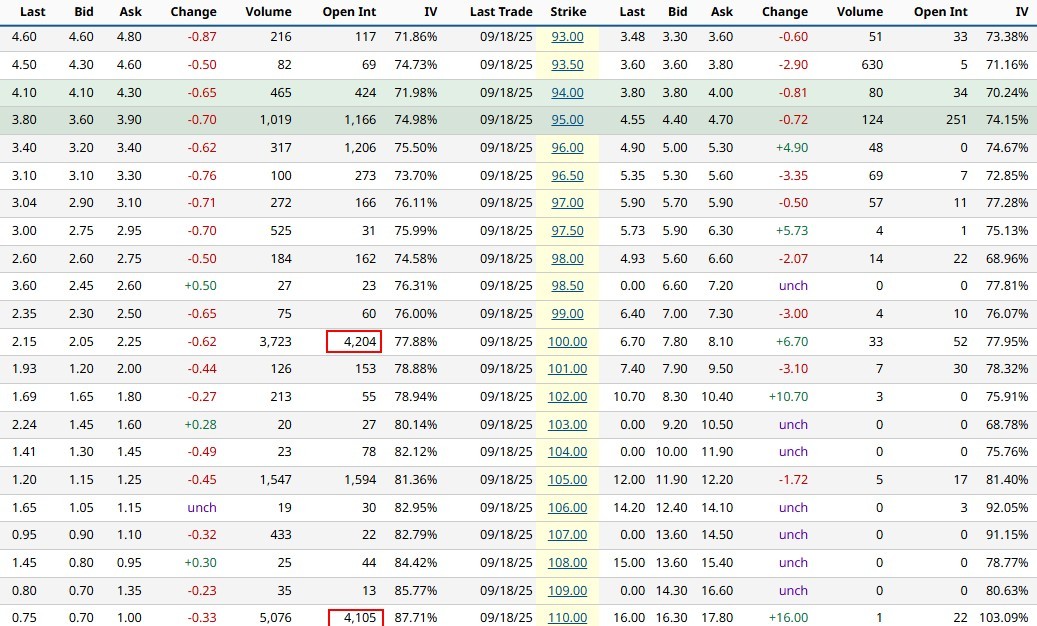
Task: Click the red-boxed 4,105 open interest cell
Action: tap(354, 617)
